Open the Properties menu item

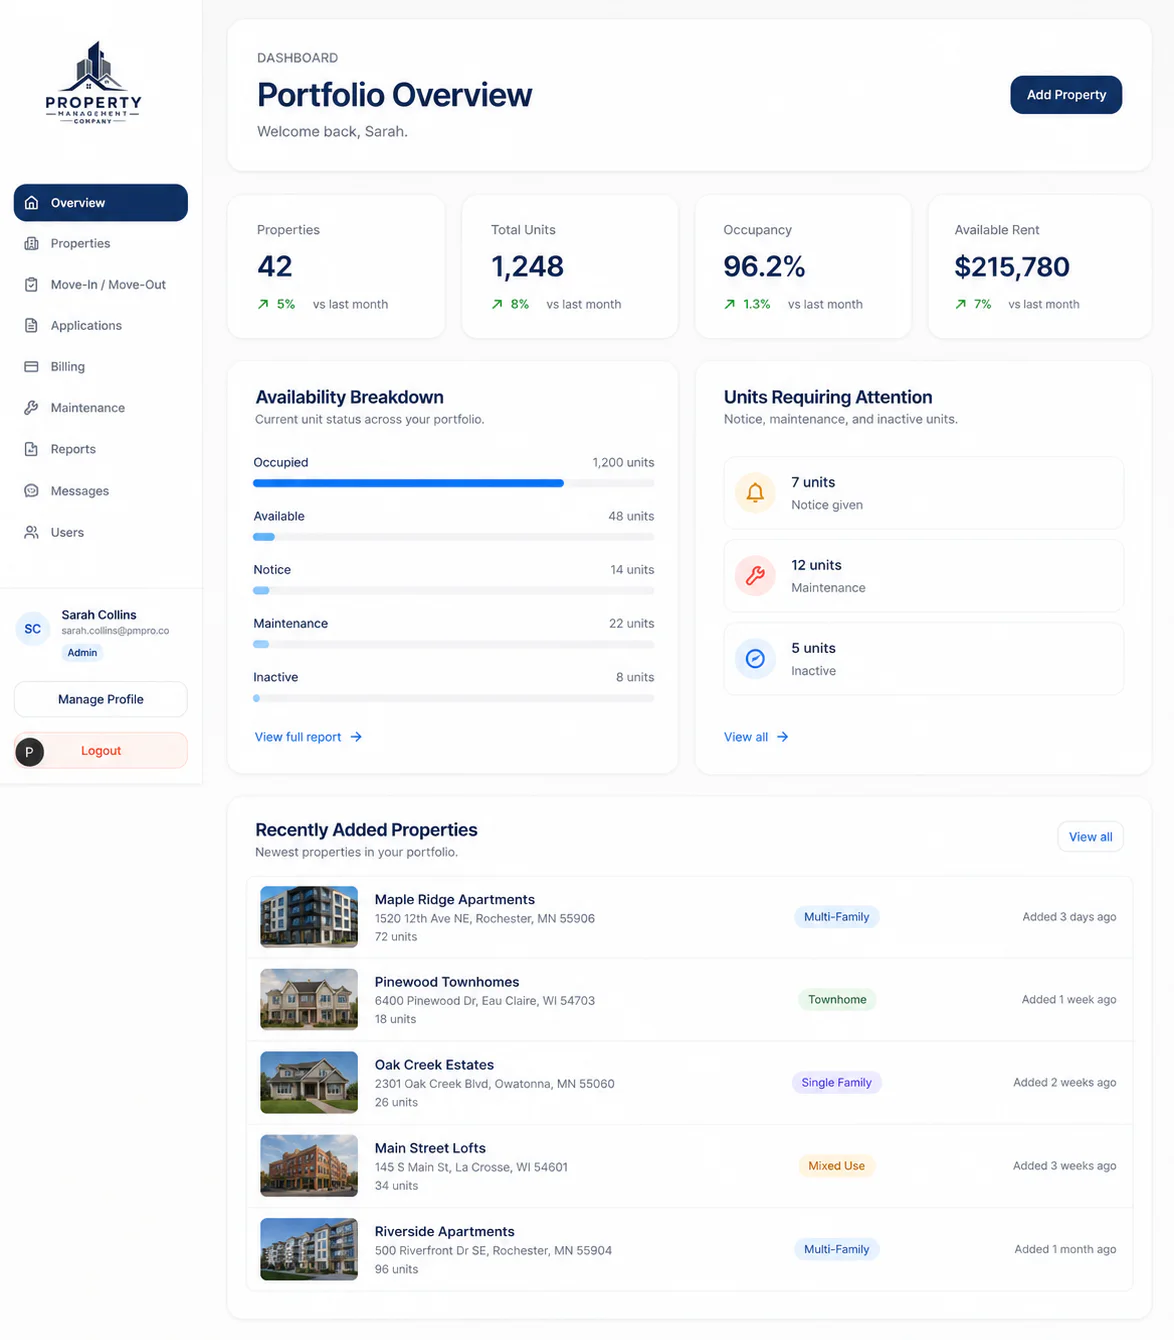click(101, 244)
